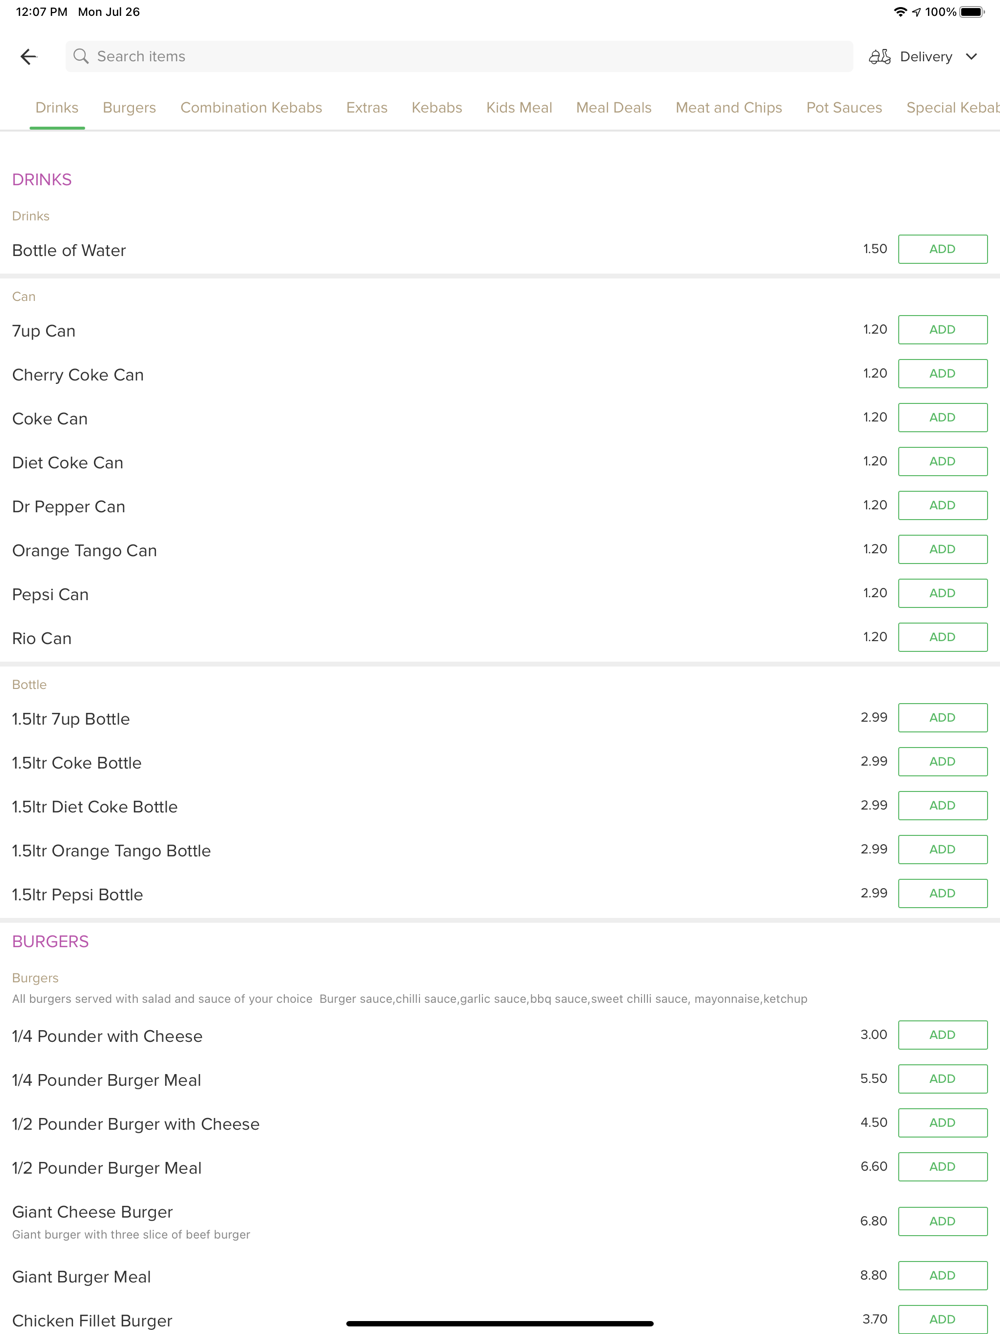The width and height of the screenshot is (1000, 1334).
Task: Tap the battery status icon
Action: click(973, 12)
